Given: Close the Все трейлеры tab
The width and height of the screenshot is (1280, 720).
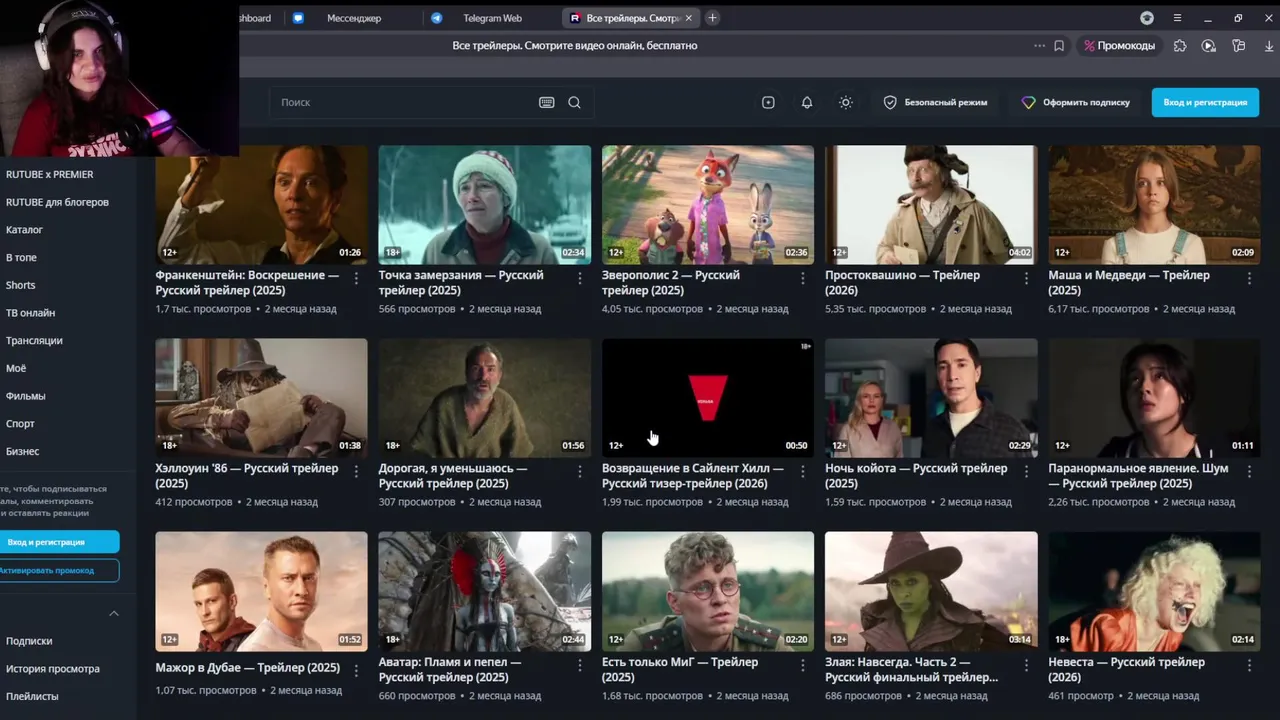Looking at the screenshot, I should [688, 18].
